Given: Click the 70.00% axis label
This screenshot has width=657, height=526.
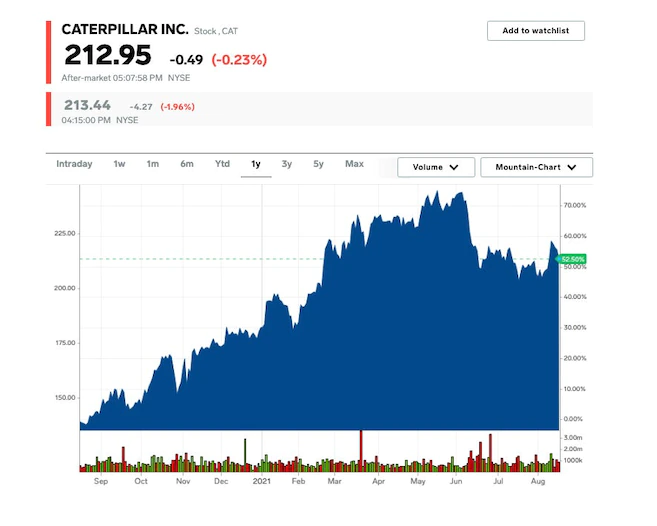Looking at the screenshot, I should coord(575,205).
